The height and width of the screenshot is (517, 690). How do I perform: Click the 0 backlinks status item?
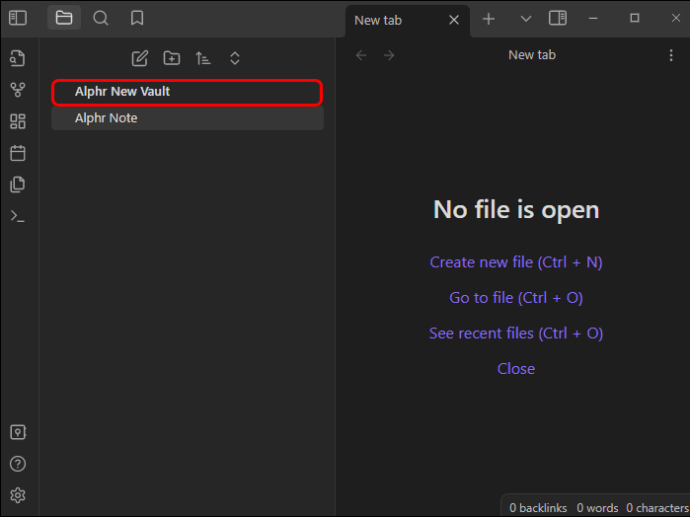point(538,508)
